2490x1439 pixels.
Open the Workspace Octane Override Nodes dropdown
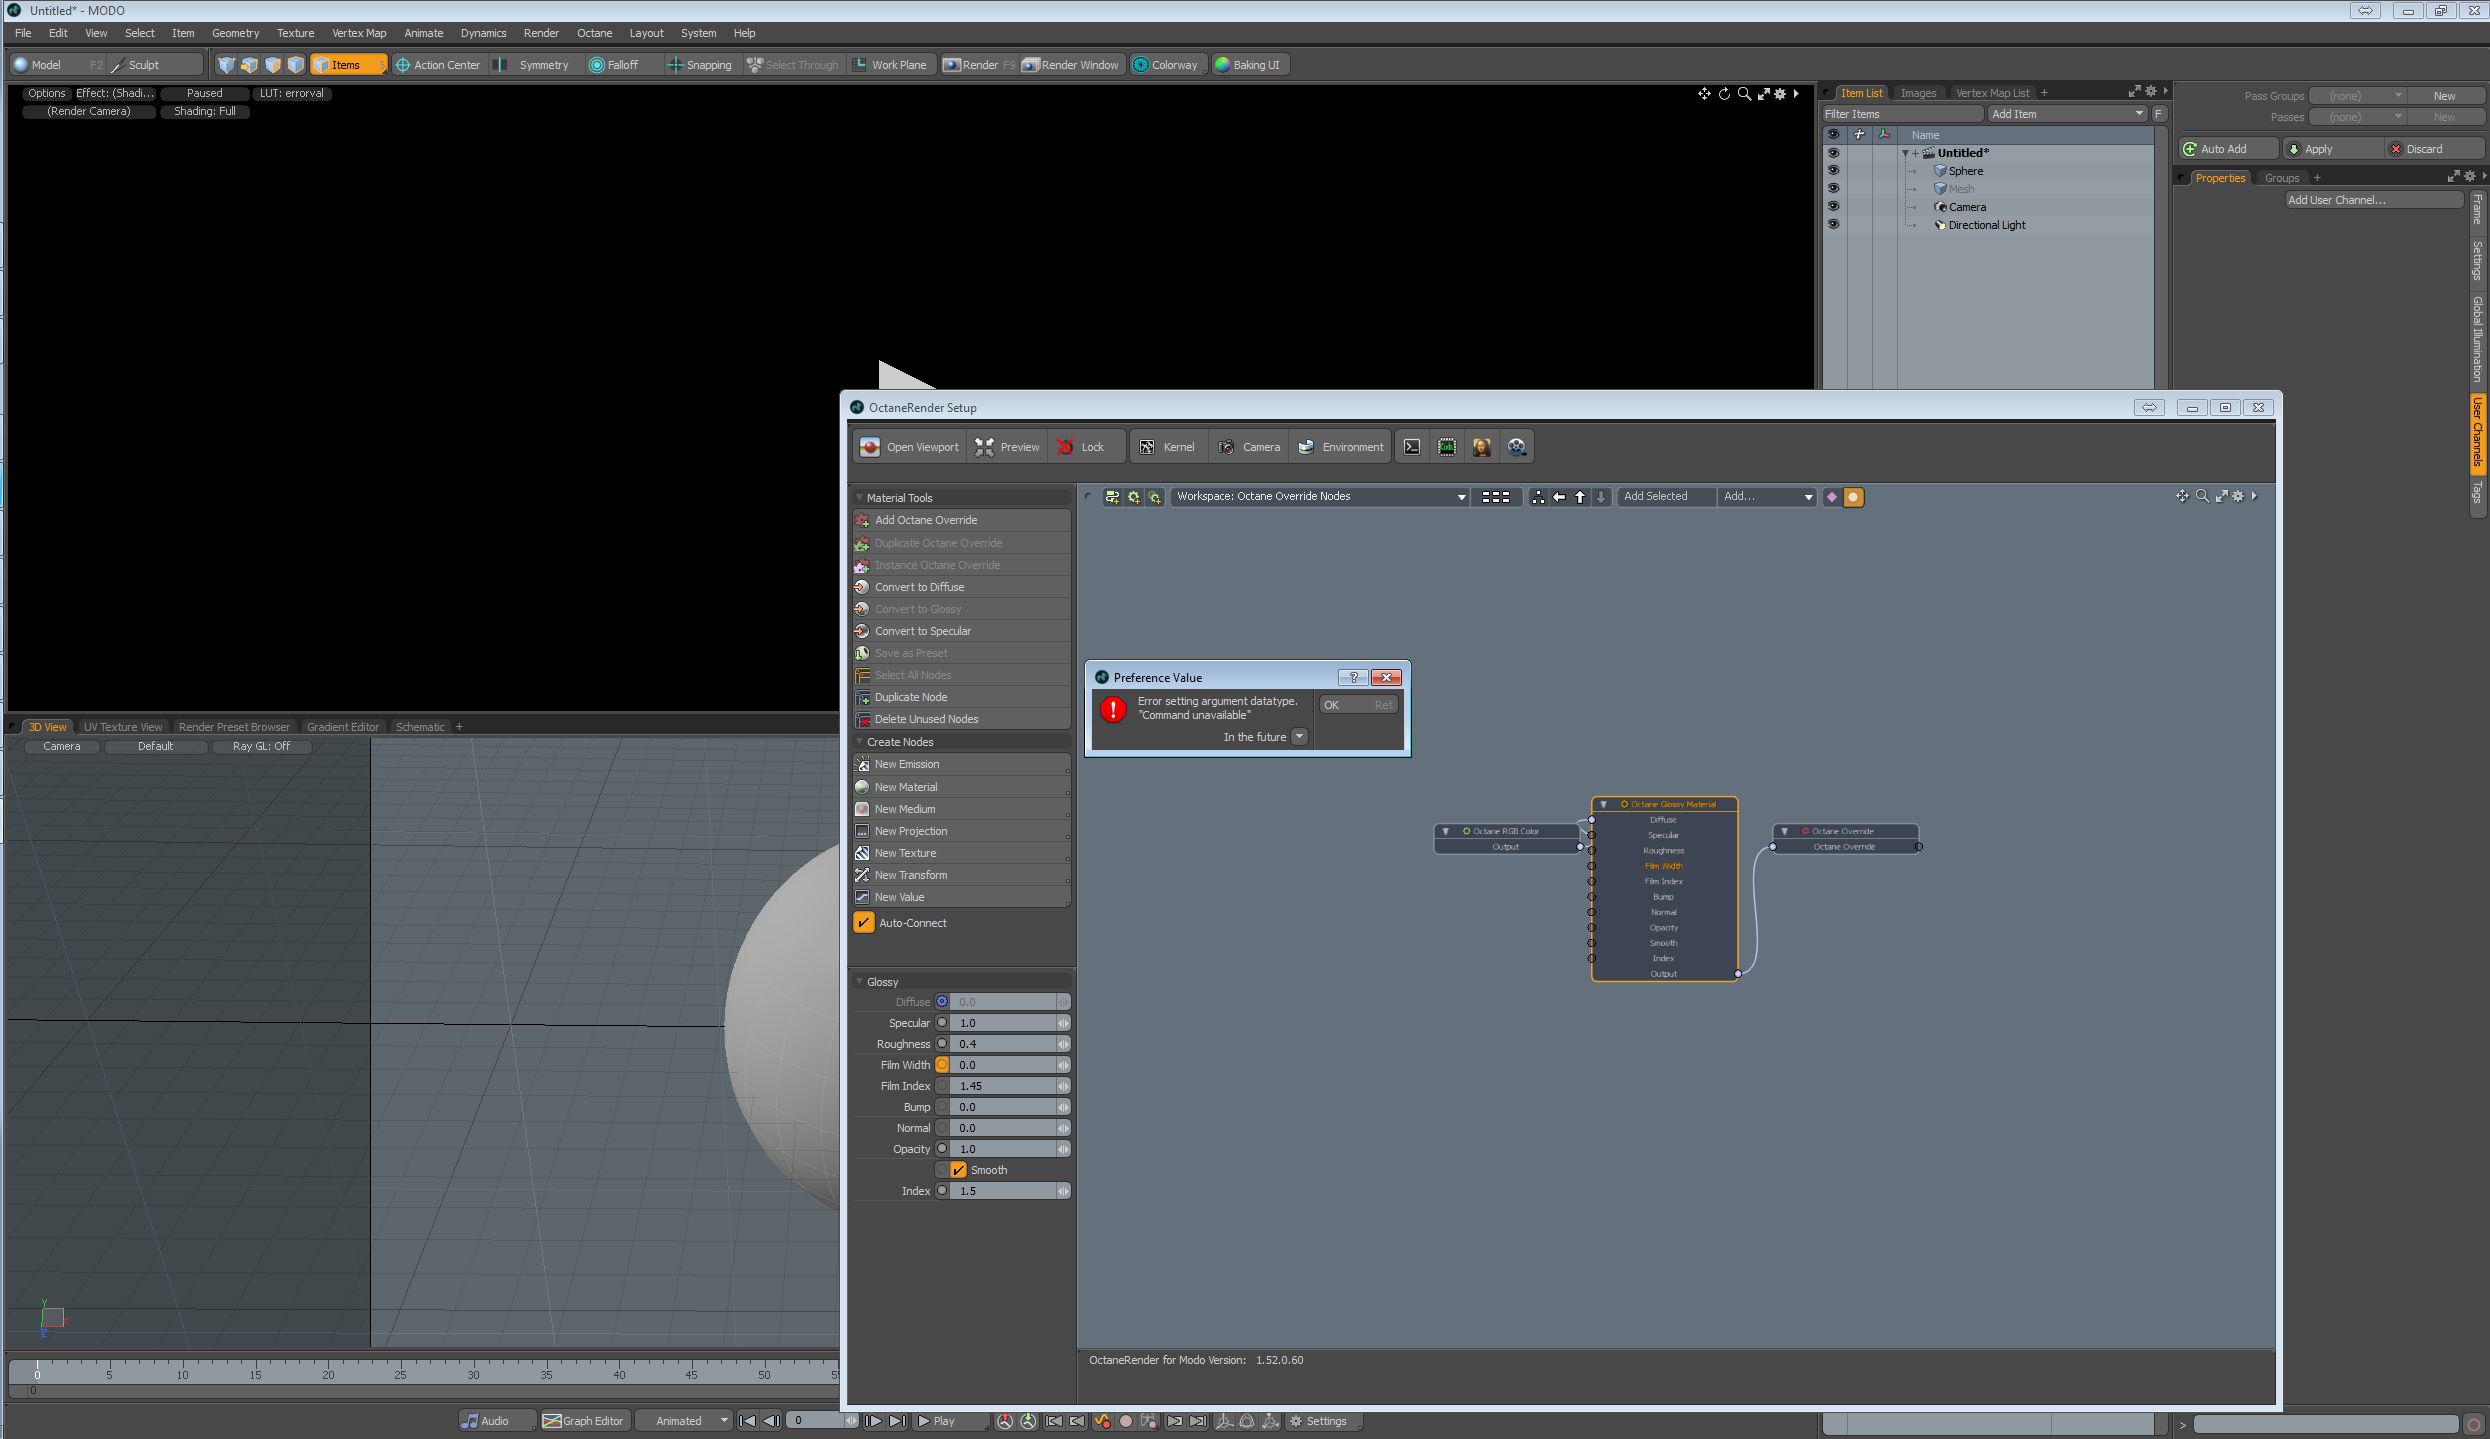[x=1320, y=497]
